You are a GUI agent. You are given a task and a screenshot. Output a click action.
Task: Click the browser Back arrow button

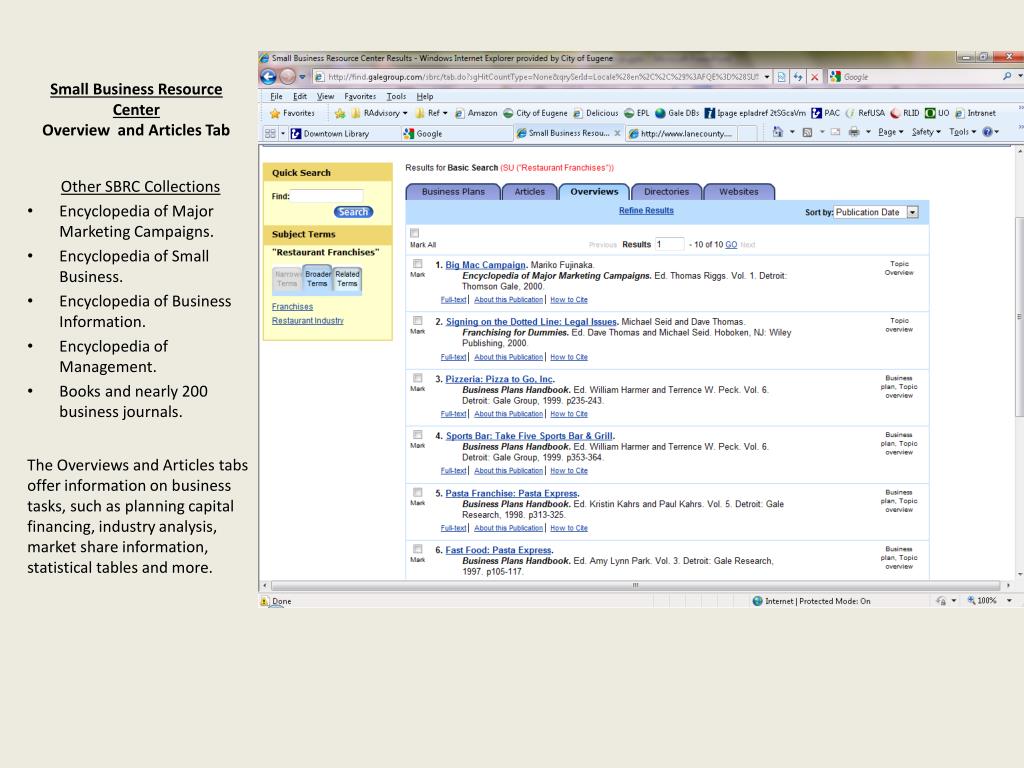pyautogui.click(x=268, y=76)
